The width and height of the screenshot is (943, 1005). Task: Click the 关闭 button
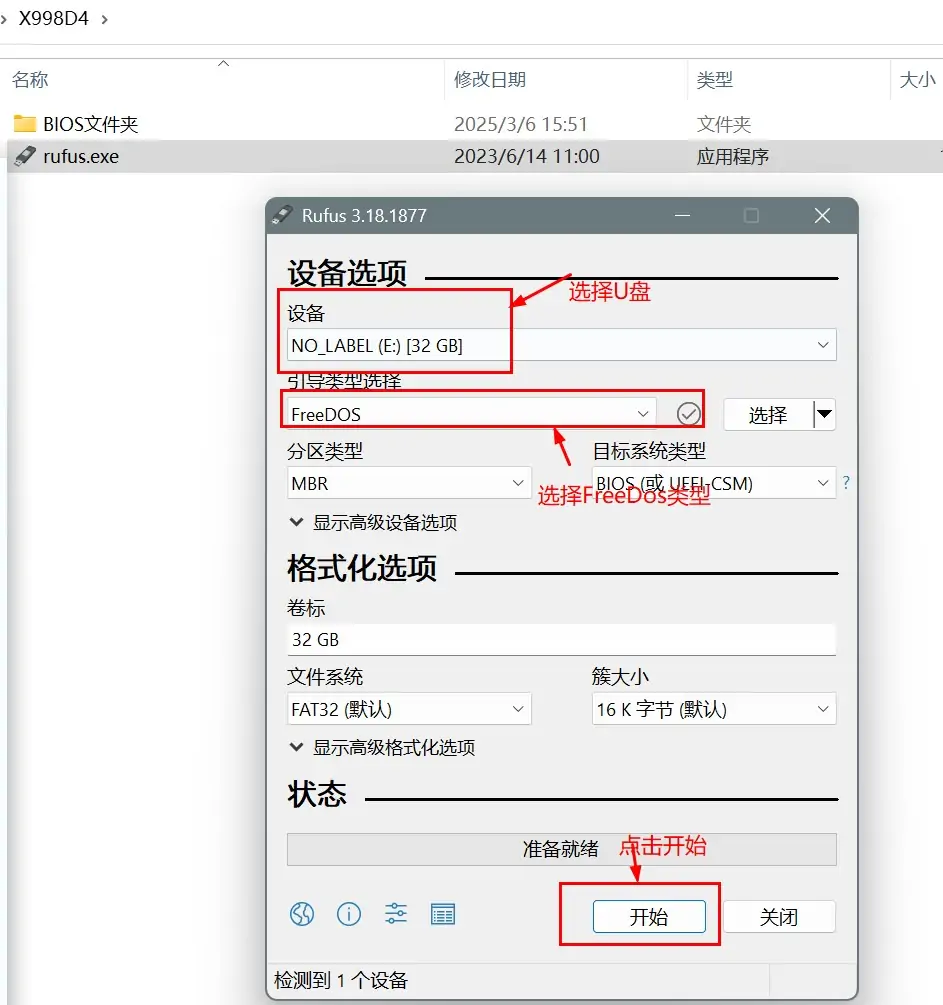[x=779, y=917]
